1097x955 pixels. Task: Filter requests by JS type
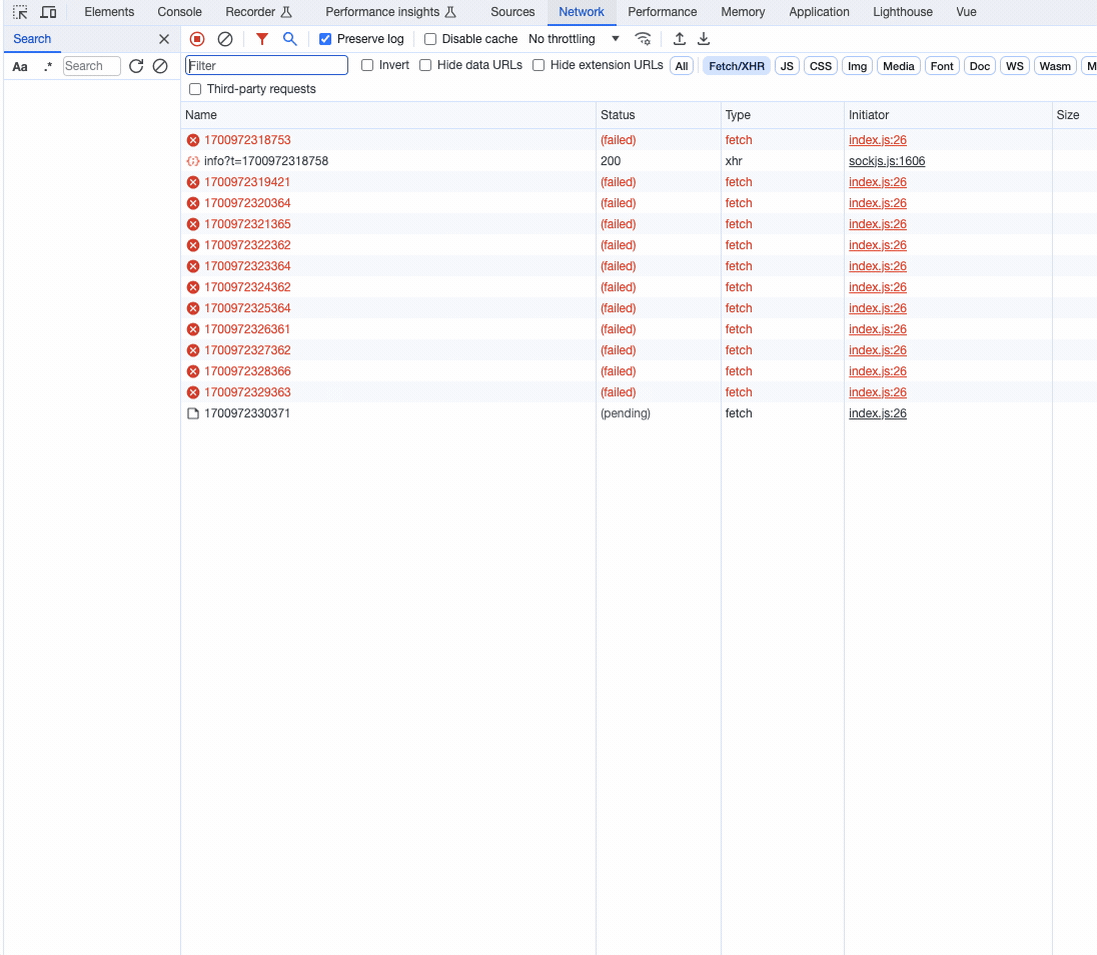pos(787,66)
